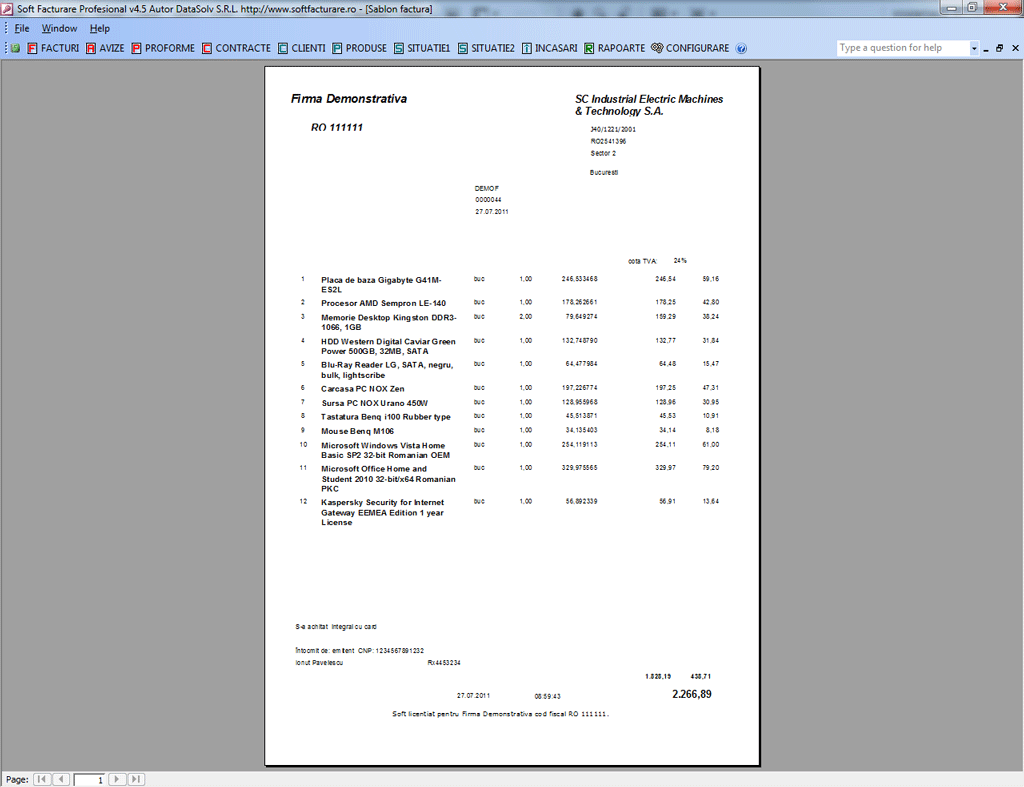Click the 'Soft licentiat pentru Firma Demonstrativa' footer
The width and height of the screenshot is (1024, 787).
pos(500,714)
